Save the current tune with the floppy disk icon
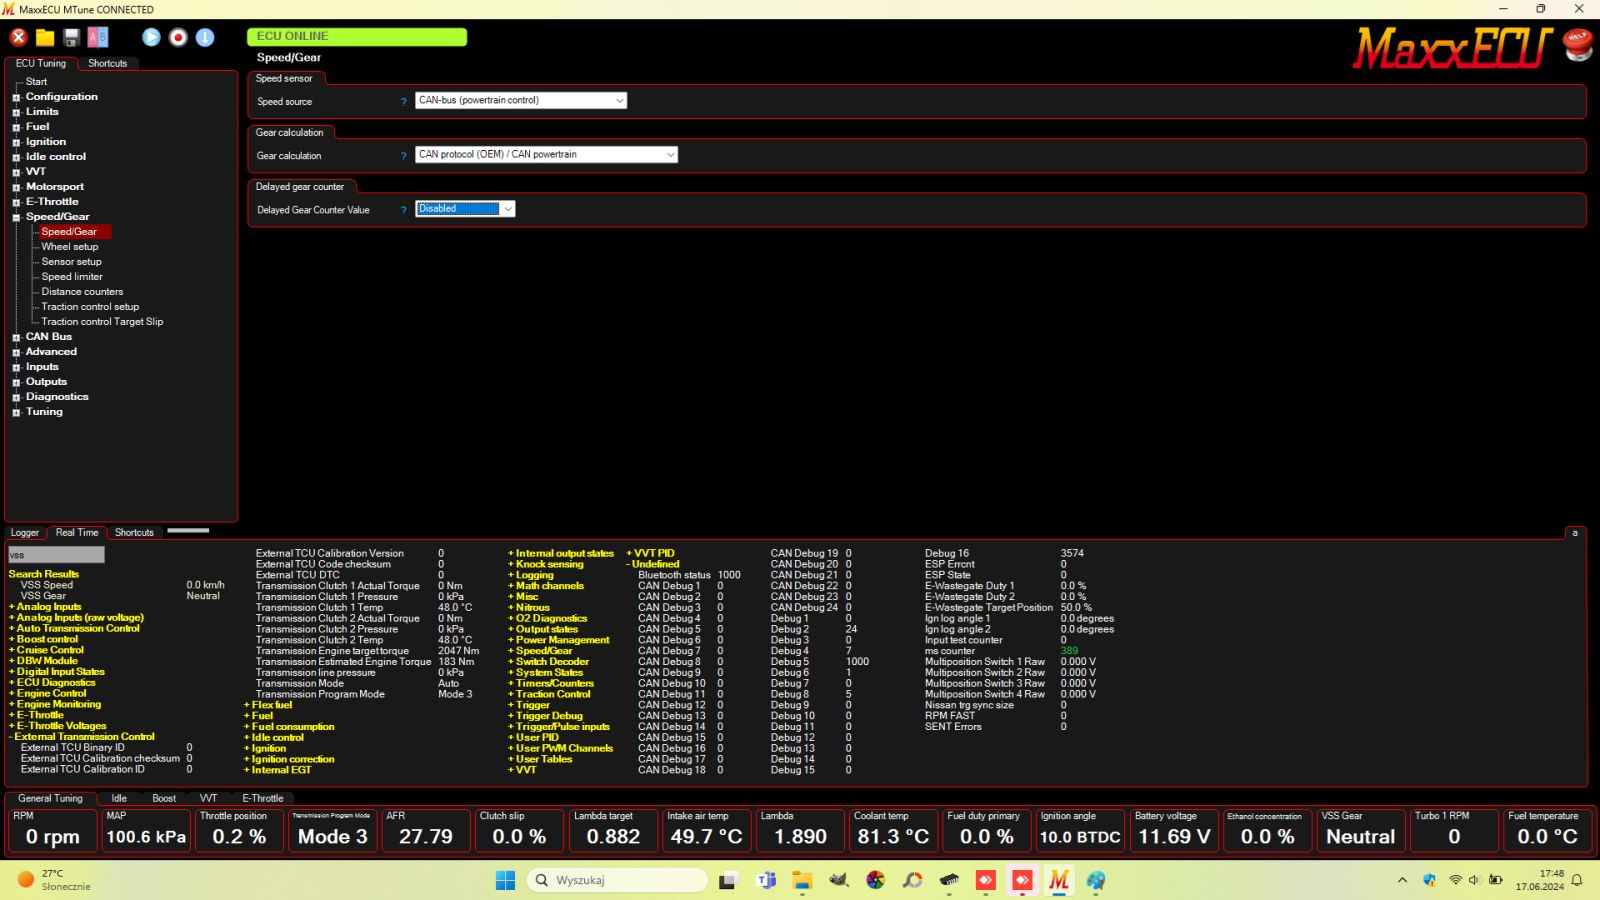 coord(71,37)
